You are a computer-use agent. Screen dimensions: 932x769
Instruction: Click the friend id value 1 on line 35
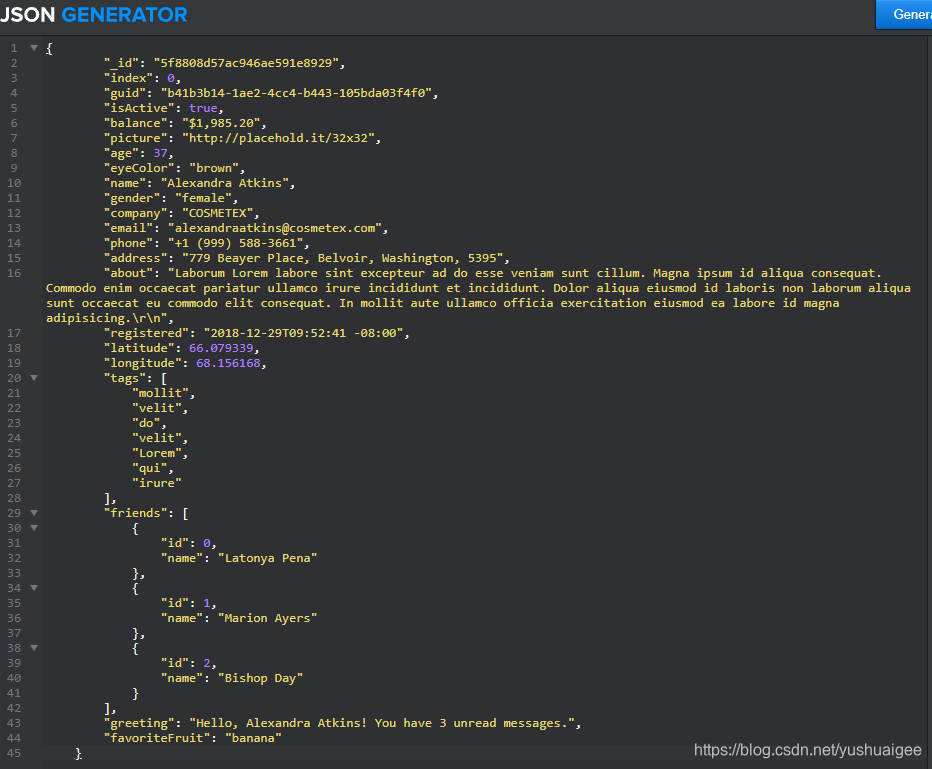(x=206, y=603)
